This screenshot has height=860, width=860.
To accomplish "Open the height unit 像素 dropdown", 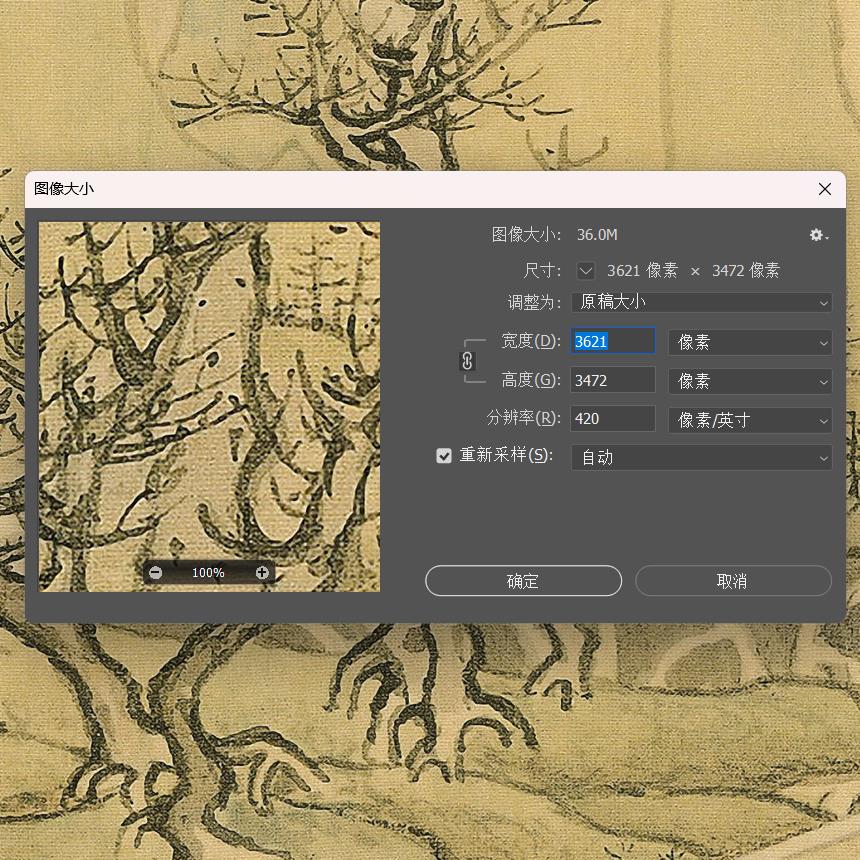I will (x=750, y=381).
